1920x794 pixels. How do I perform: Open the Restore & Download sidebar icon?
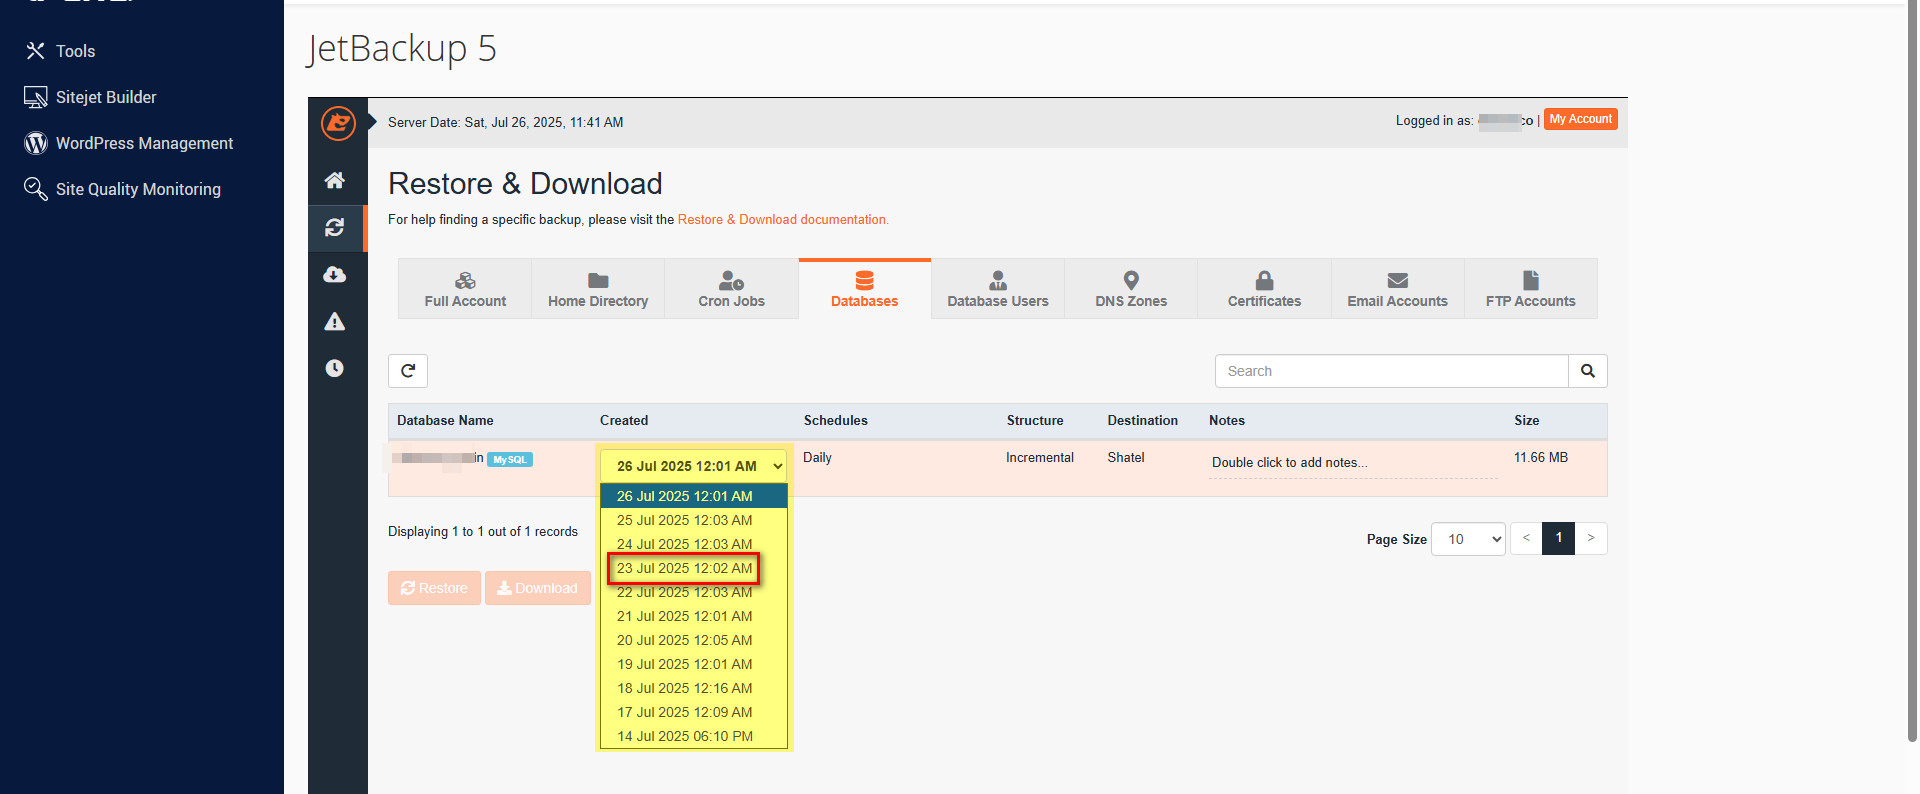(x=335, y=228)
